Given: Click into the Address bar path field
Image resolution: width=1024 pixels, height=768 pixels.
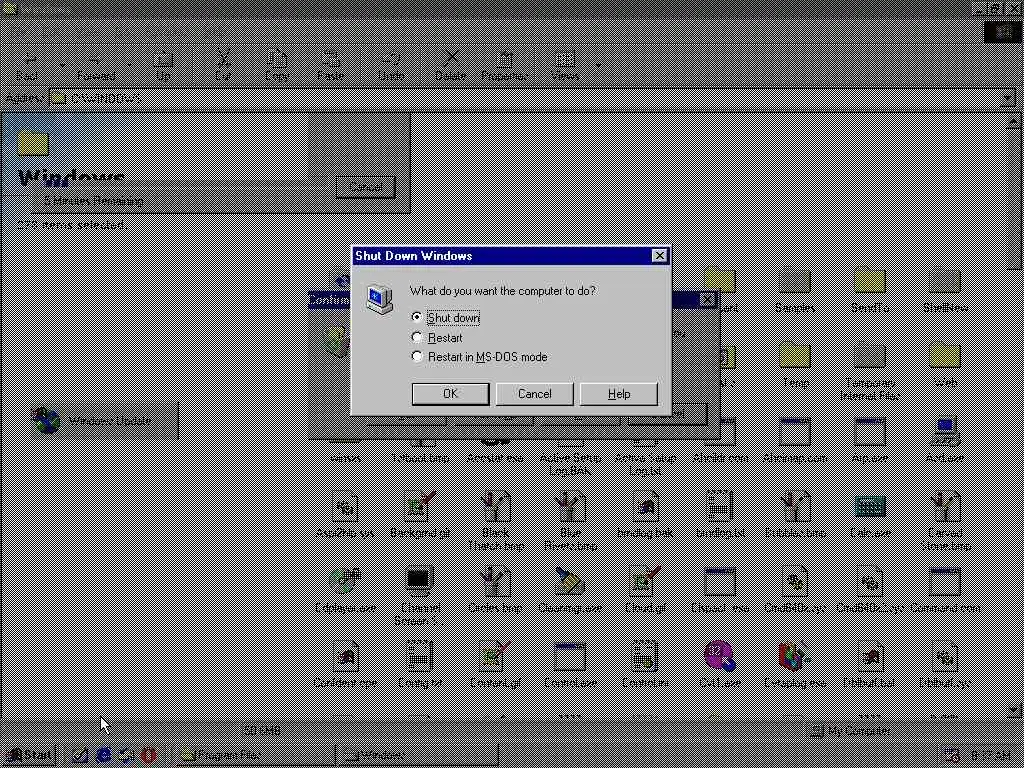Looking at the screenshot, I should tap(524, 99).
